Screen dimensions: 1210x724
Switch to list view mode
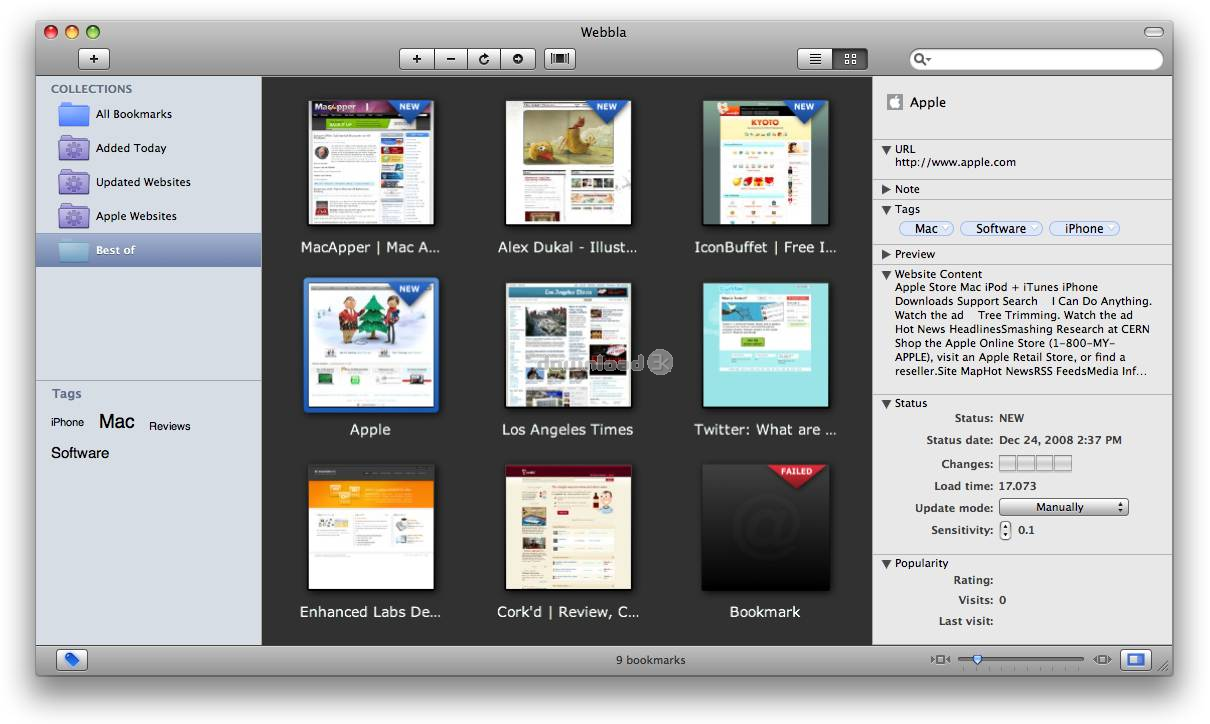815,59
